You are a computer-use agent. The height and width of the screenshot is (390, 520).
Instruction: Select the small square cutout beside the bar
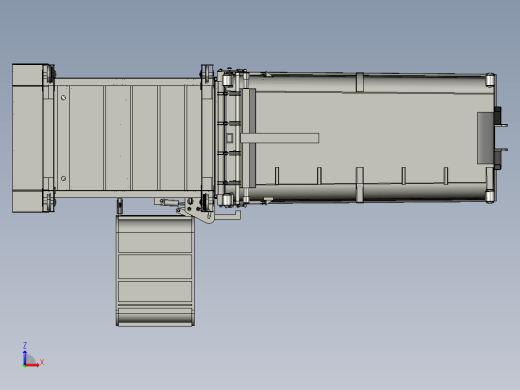pyautogui.click(x=229, y=138)
